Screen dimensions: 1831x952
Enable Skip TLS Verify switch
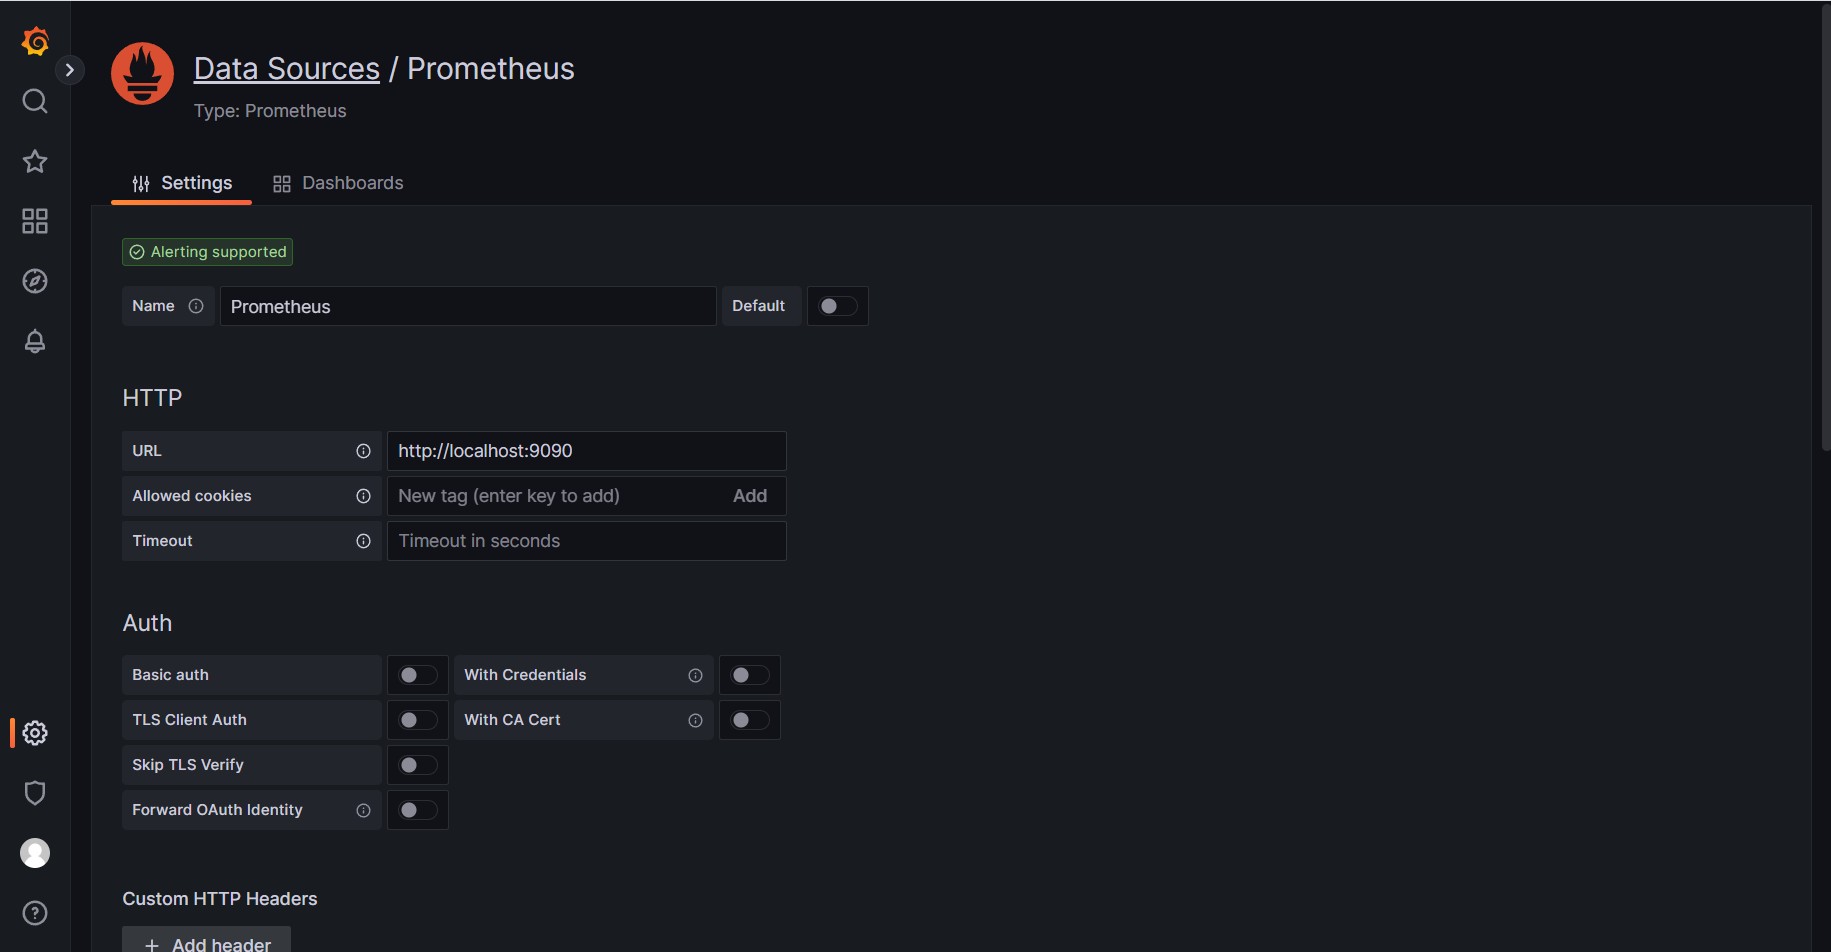click(x=417, y=765)
